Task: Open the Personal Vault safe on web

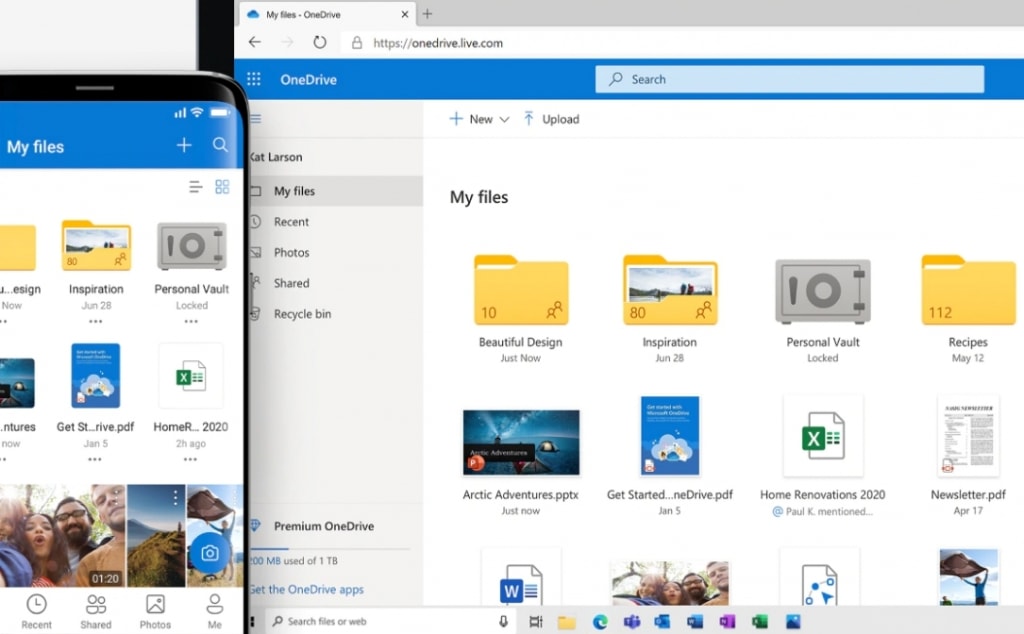Action: 822,291
